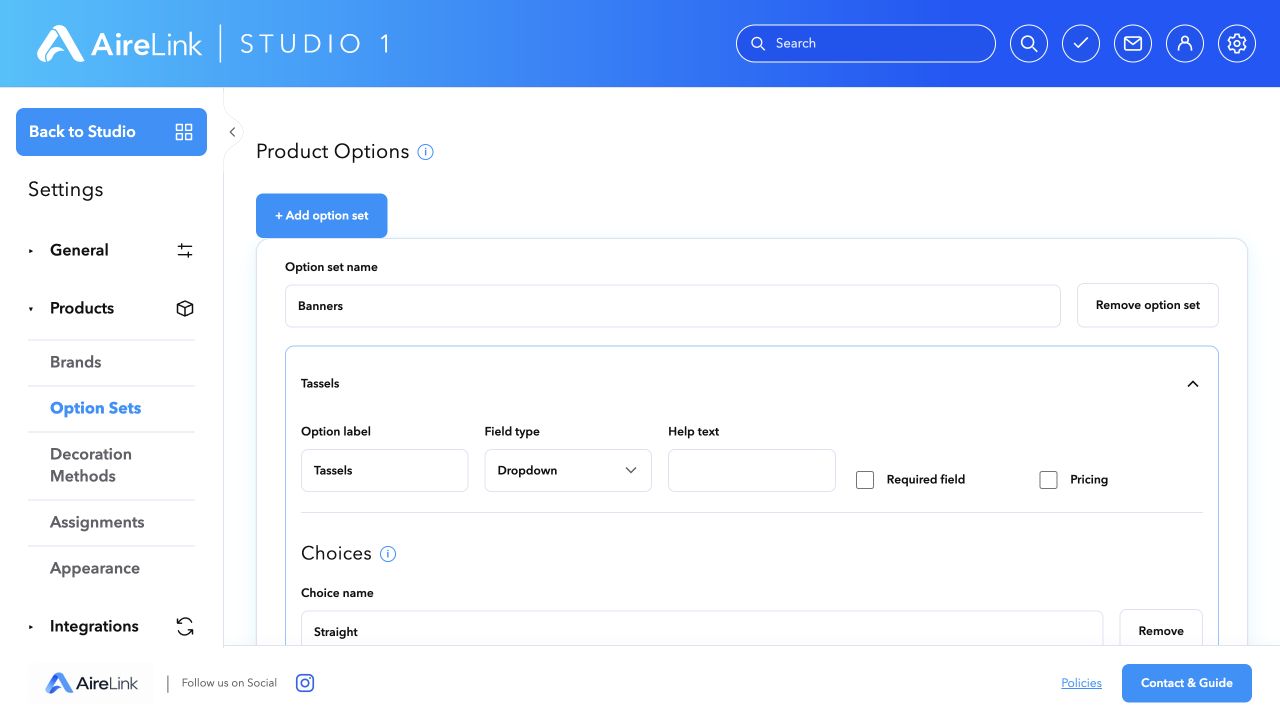
Task: Open the Brands menu item
Action: [x=76, y=362]
